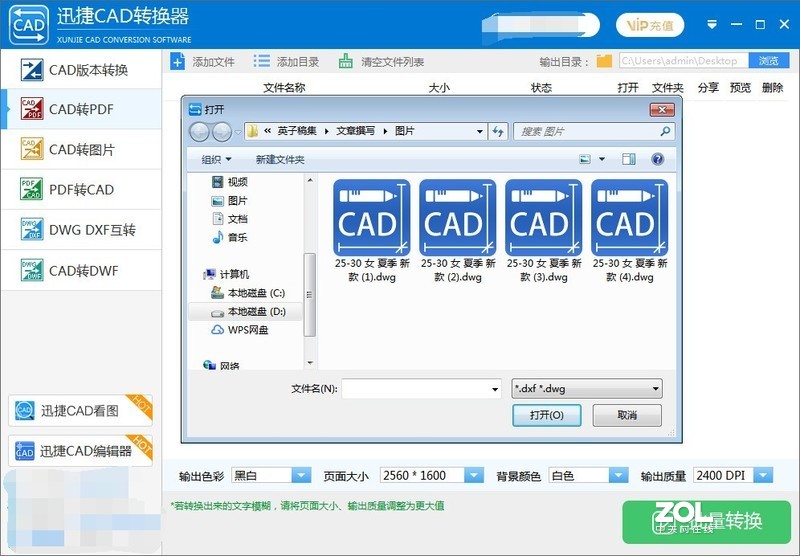Click the change view icon
This screenshot has width=800, height=556.
[585, 160]
